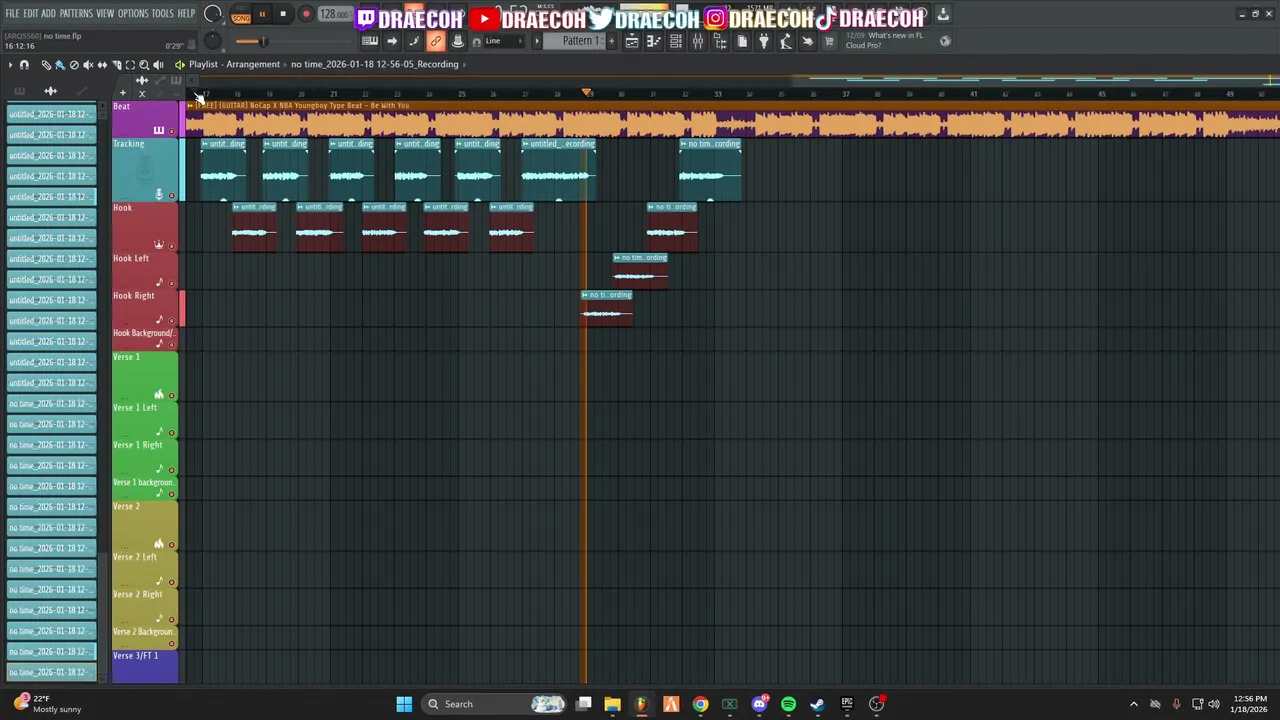Open the Channel rack icon
This screenshot has width=1280, height=720.
tap(676, 41)
